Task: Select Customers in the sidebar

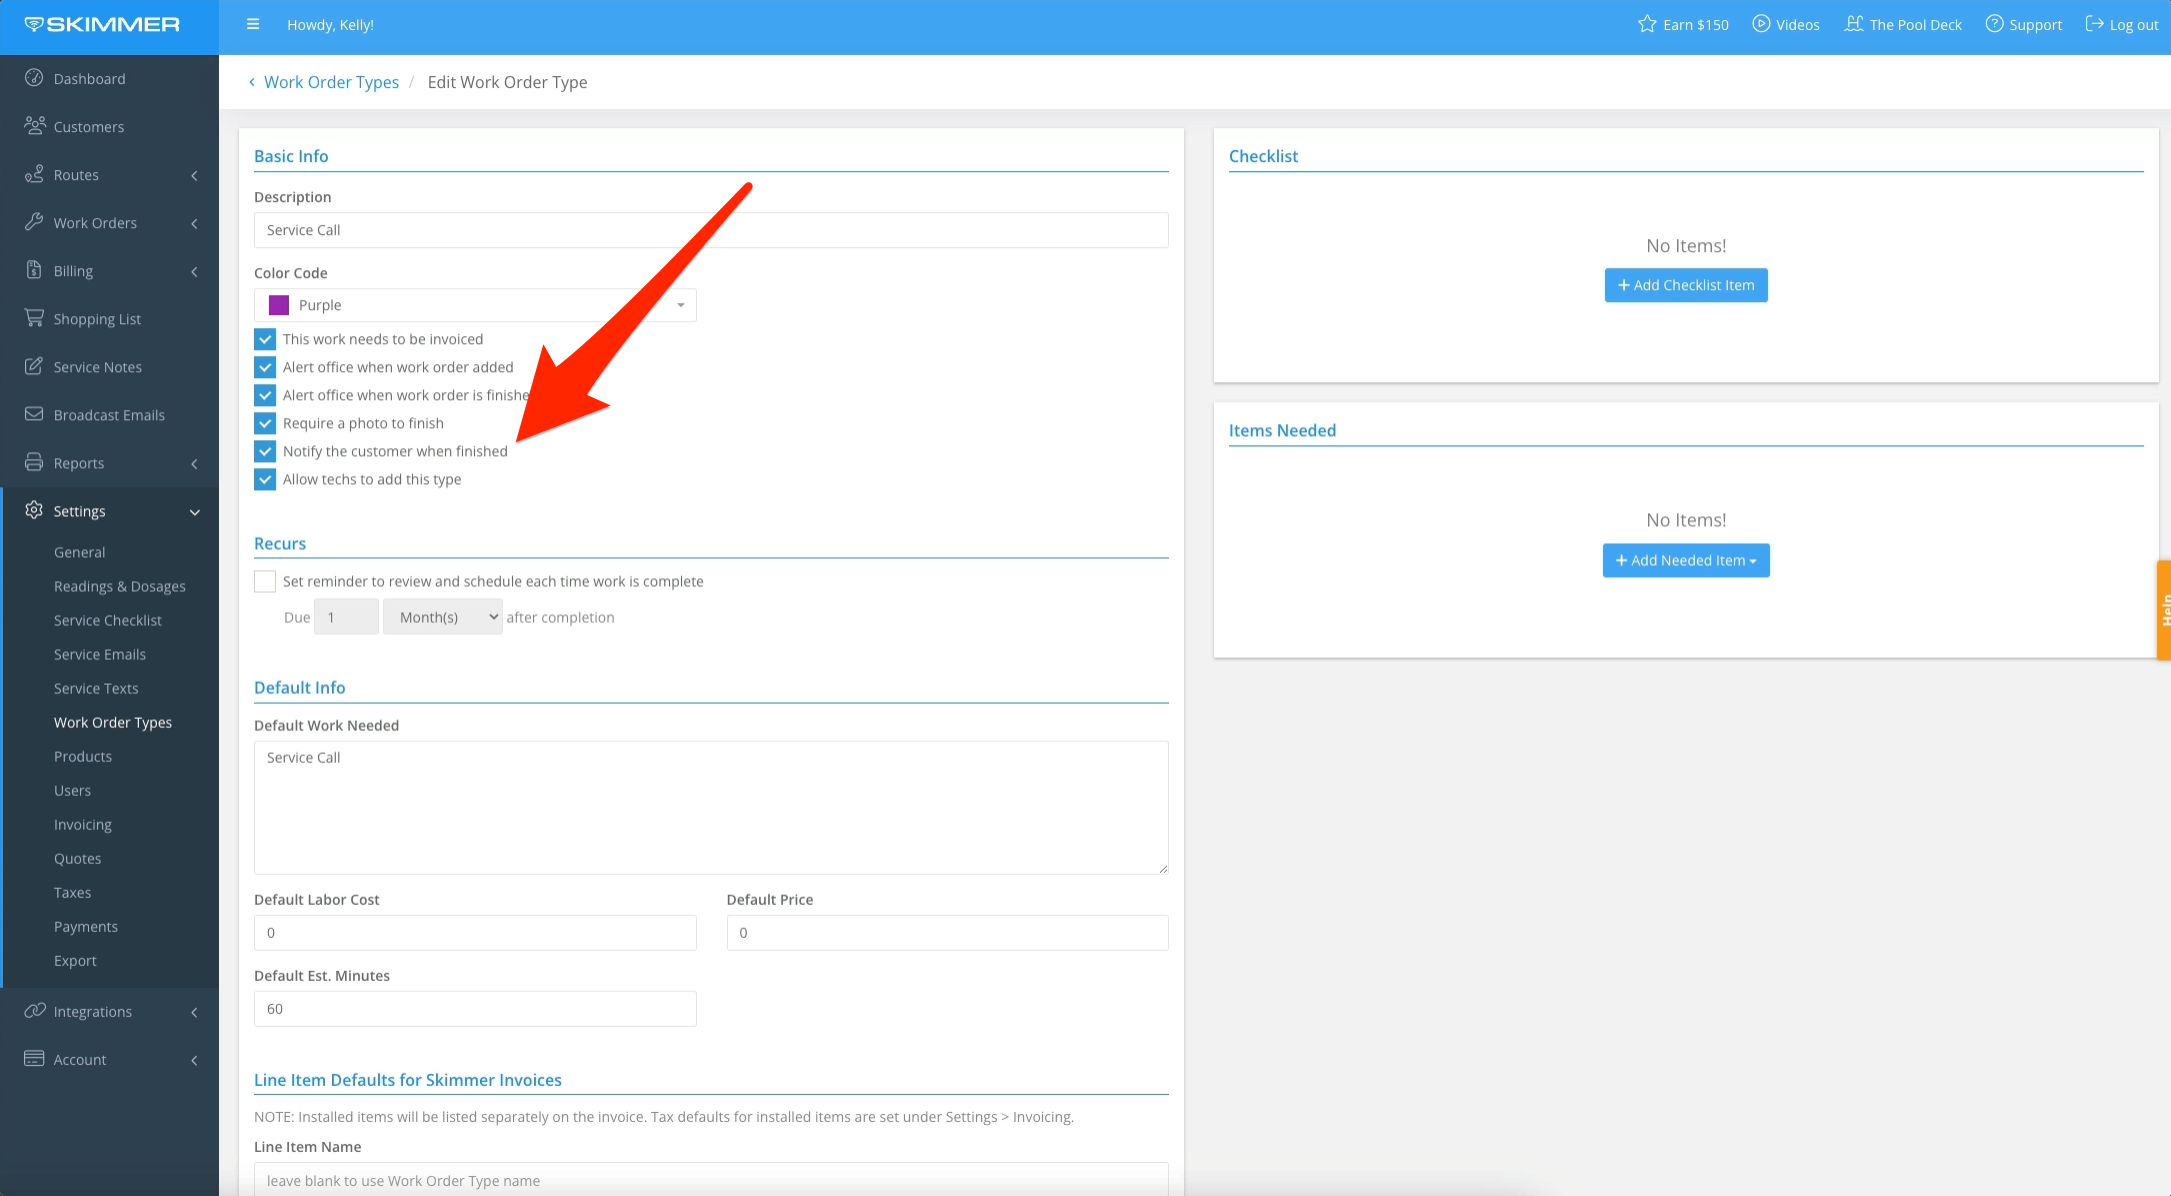Action: click(88, 126)
